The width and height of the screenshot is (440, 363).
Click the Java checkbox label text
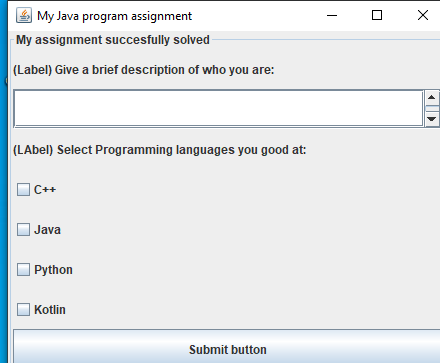coord(47,230)
